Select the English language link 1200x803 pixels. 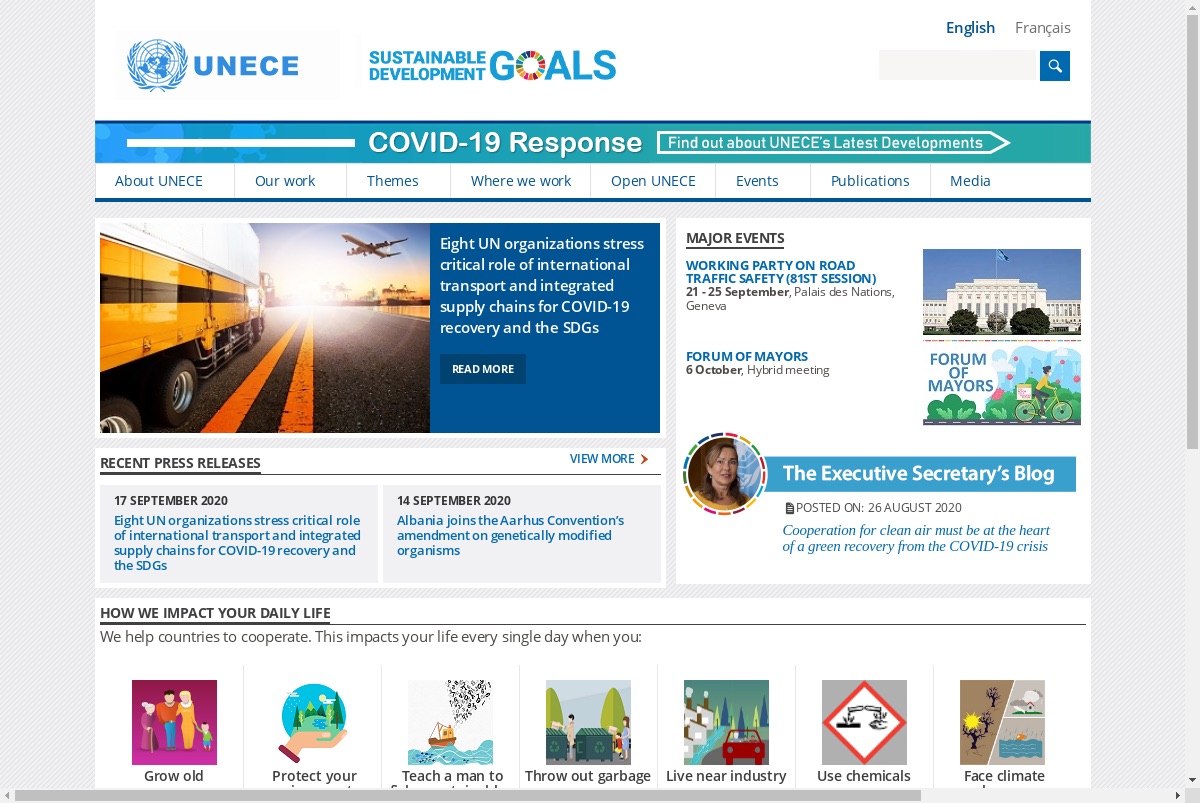click(x=971, y=28)
